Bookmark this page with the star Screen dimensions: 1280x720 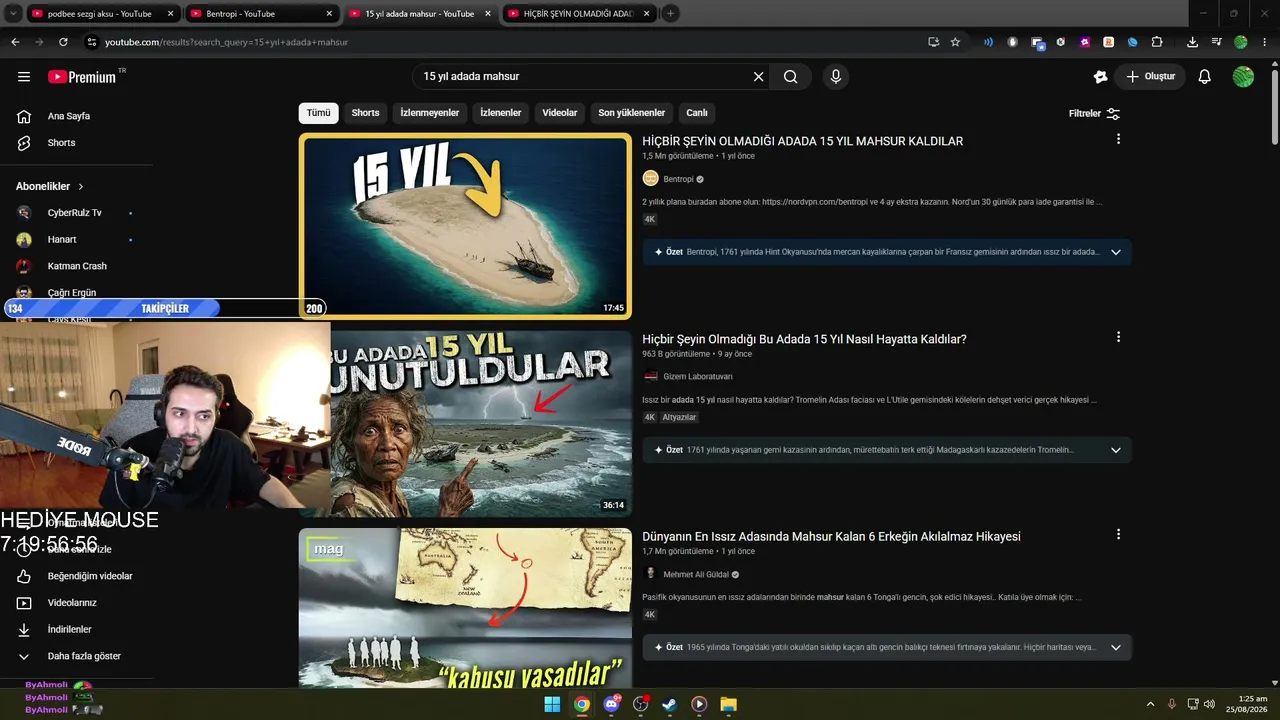[x=955, y=42]
